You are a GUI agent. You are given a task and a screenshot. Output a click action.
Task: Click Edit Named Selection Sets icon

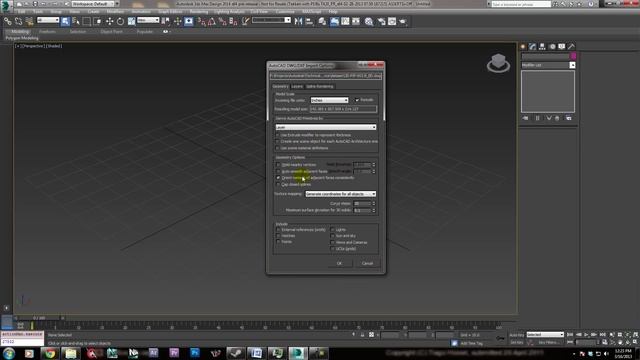click(245, 21)
